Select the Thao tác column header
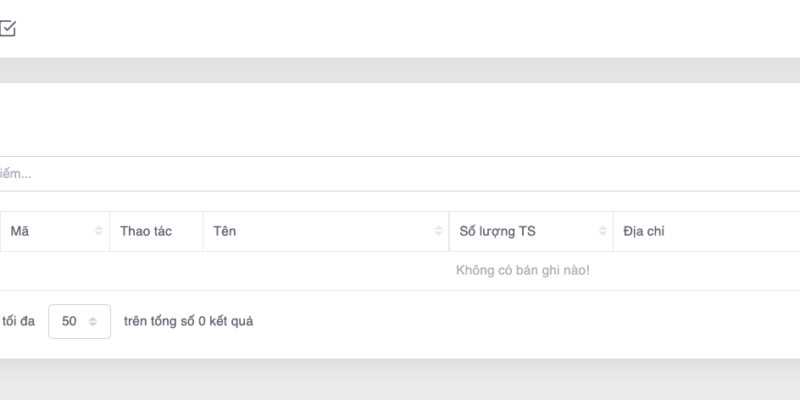This screenshot has height=400, width=800. (x=146, y=231)
